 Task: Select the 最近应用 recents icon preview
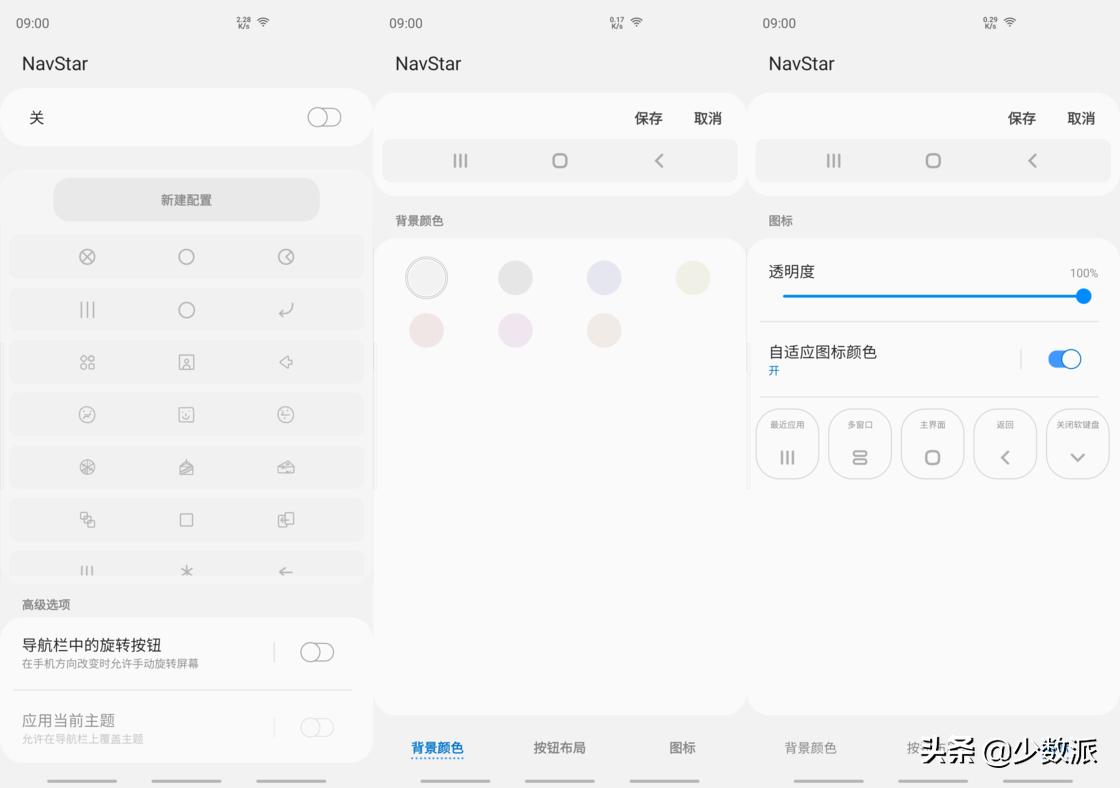tap(787, 444)
